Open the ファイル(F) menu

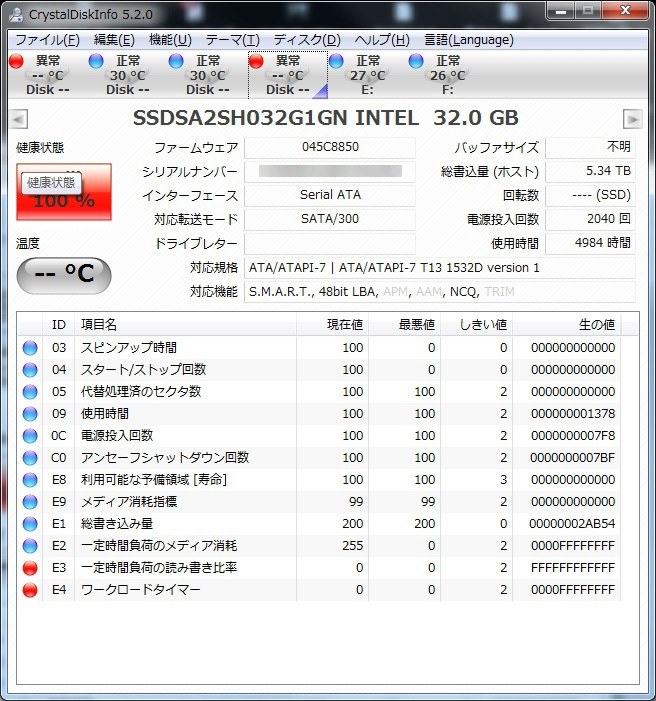coord(47,40)
